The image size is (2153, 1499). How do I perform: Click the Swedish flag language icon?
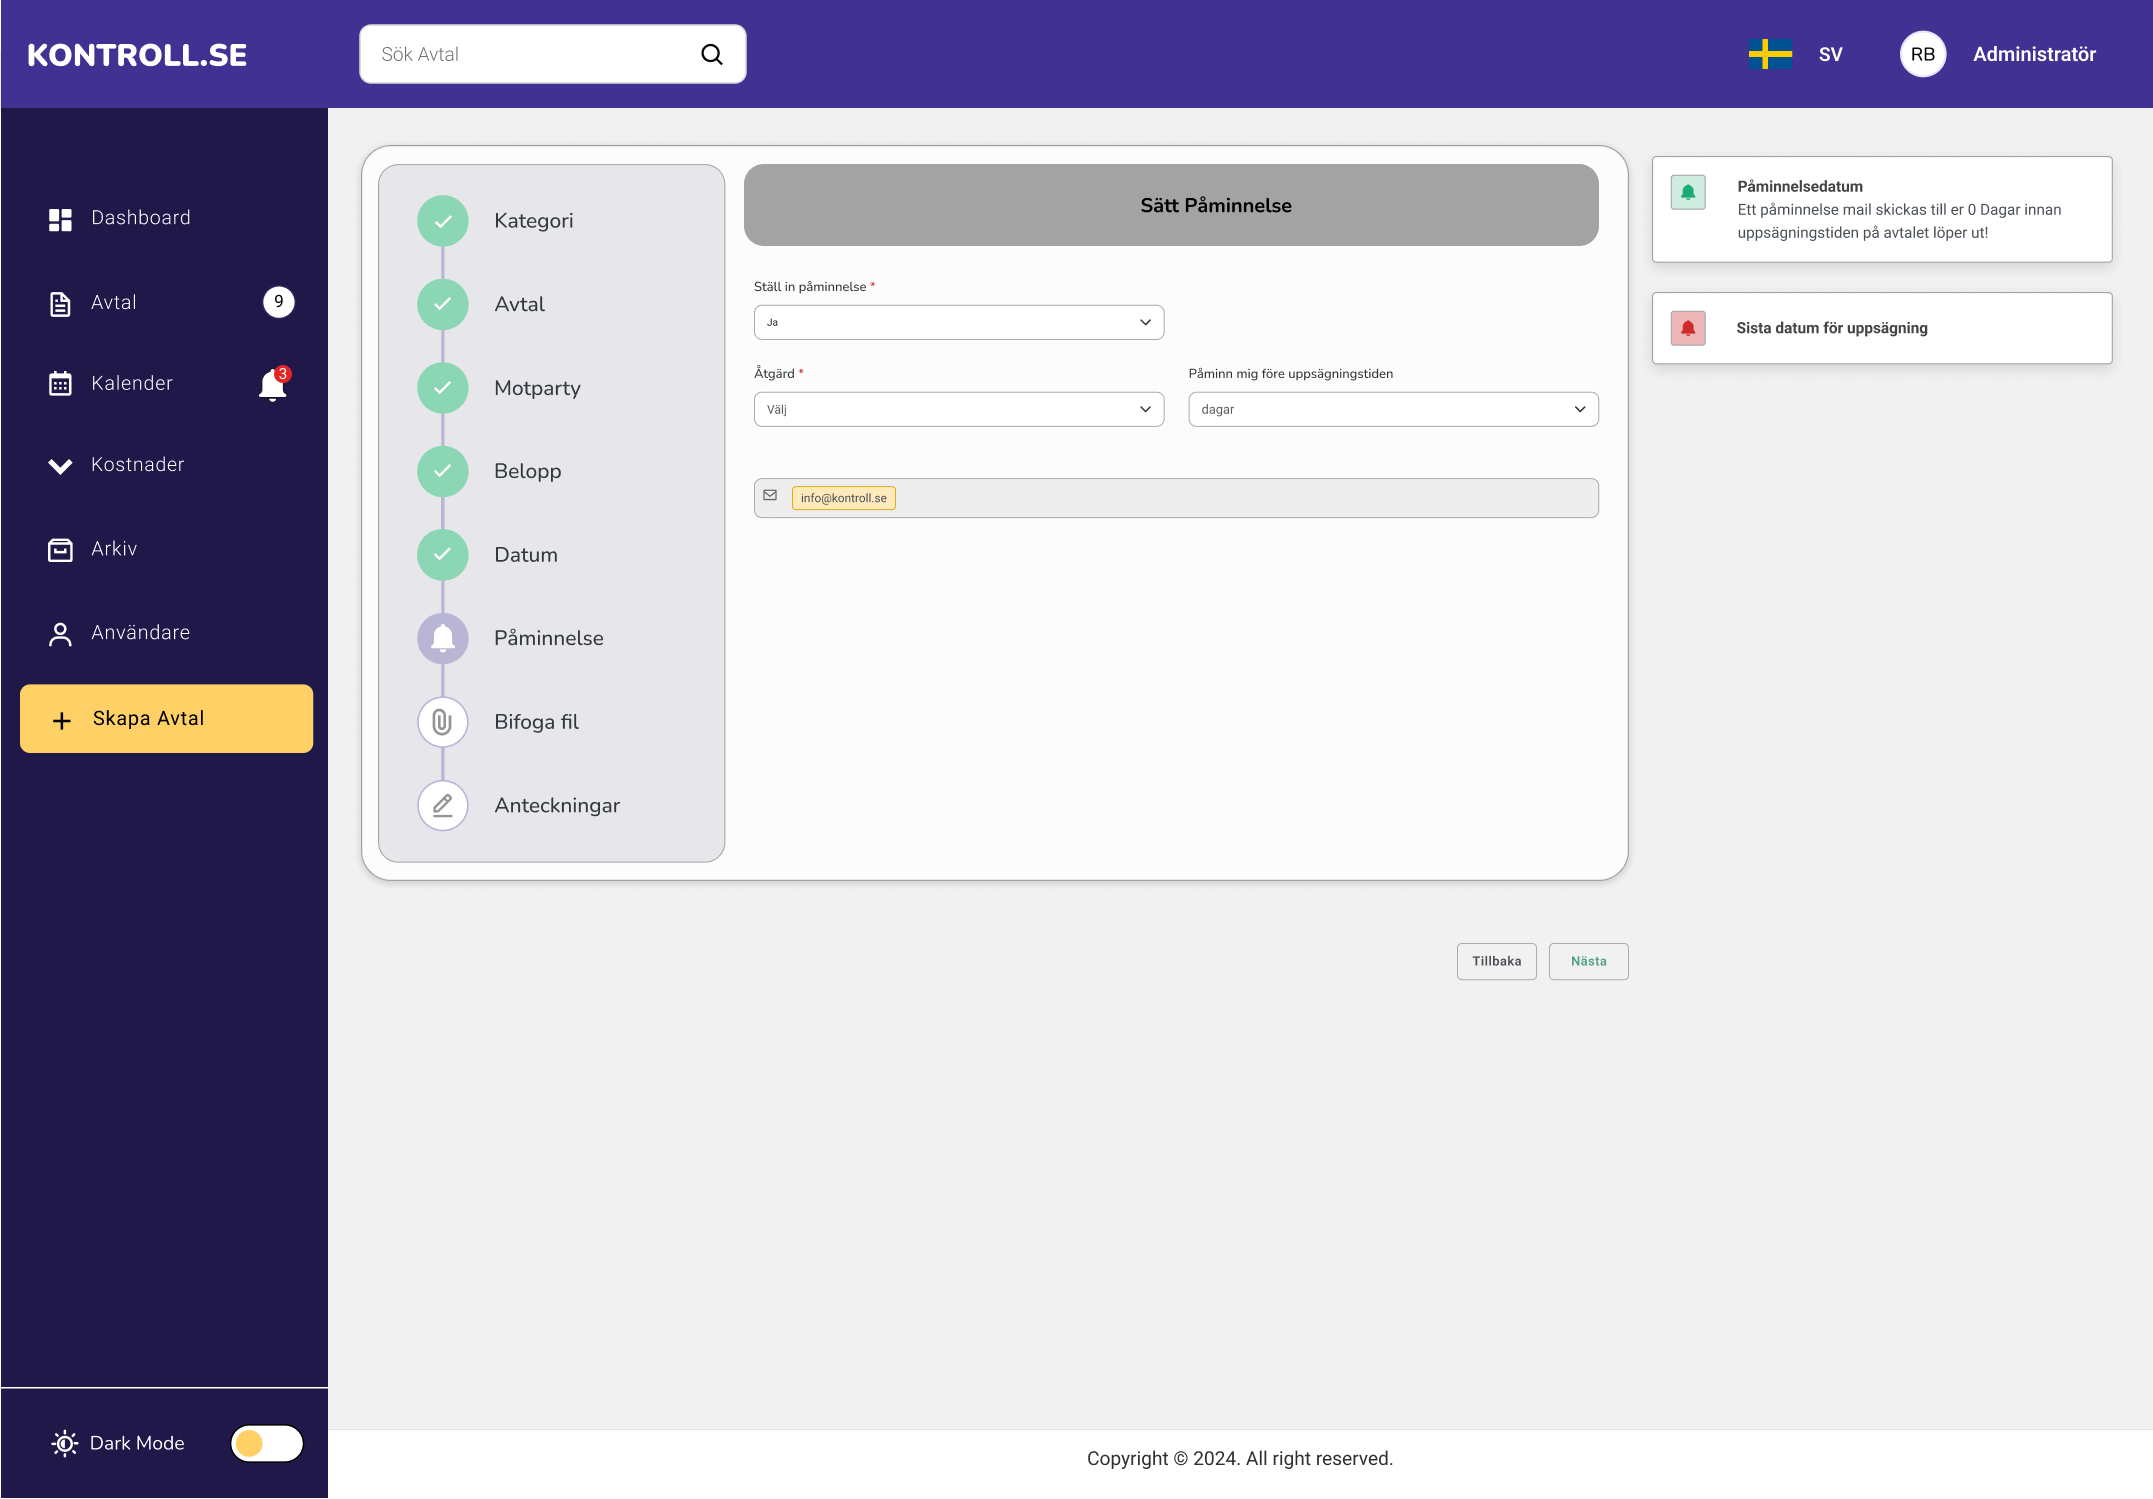tap(1770, 54)
